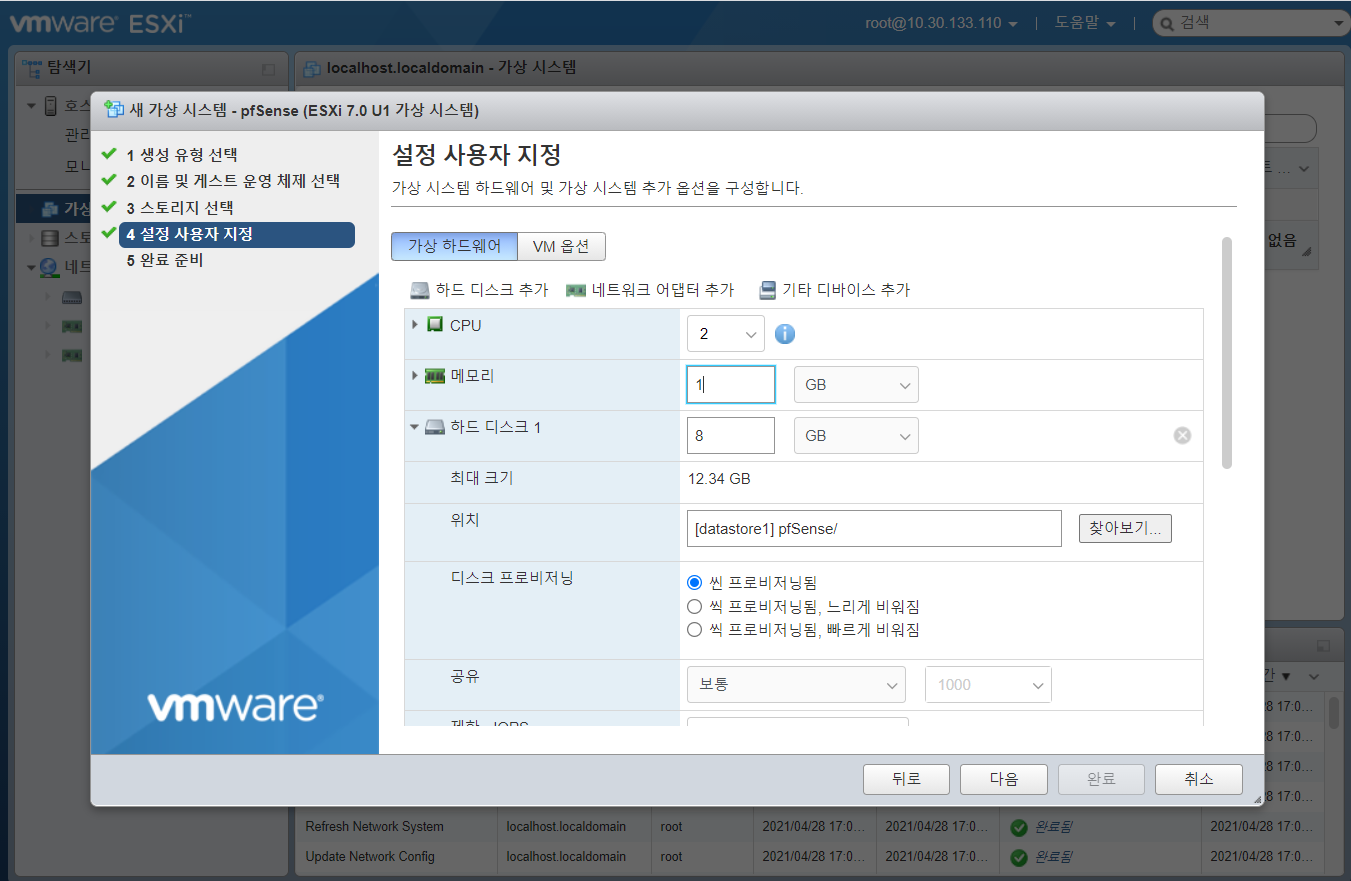Open the CPU count dropdown

pyautogui.click(x=726, y=334)
